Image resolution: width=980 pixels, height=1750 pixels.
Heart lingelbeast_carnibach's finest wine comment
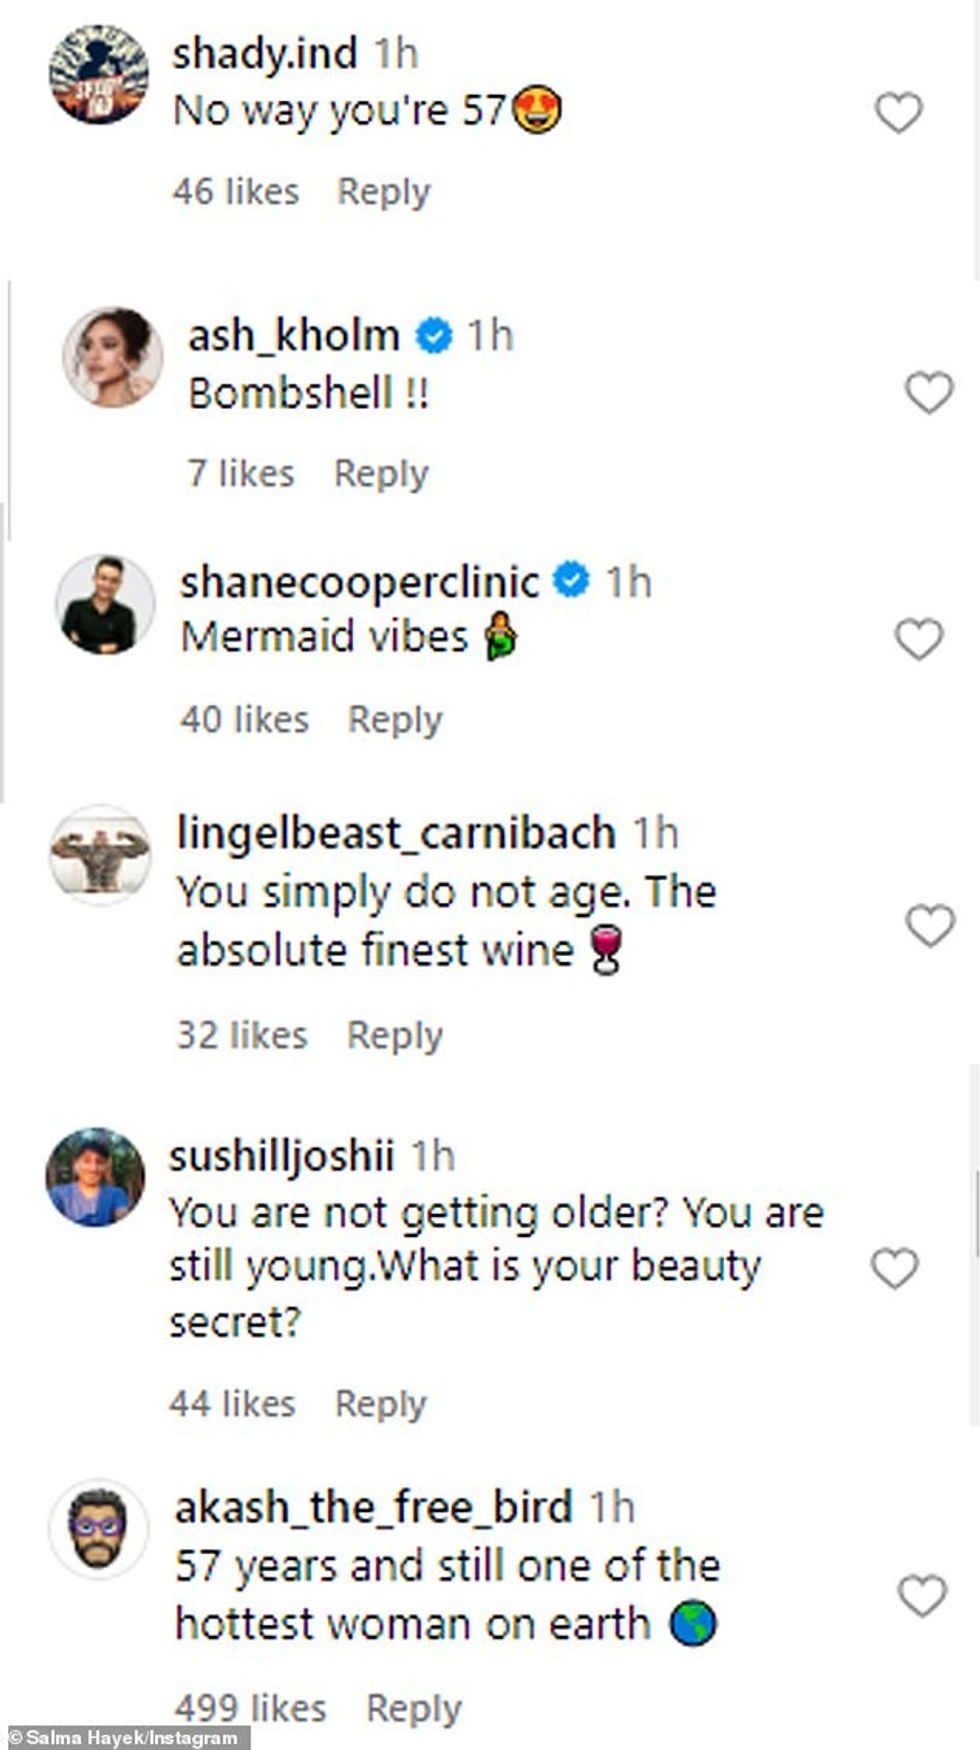pyautogui.click(x=930, y=925)
